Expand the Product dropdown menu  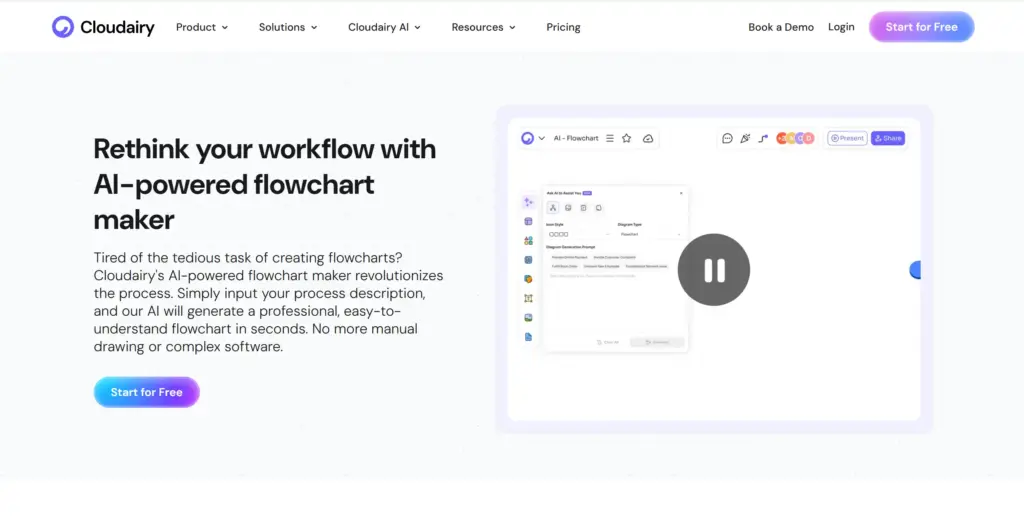click(202, 27)
